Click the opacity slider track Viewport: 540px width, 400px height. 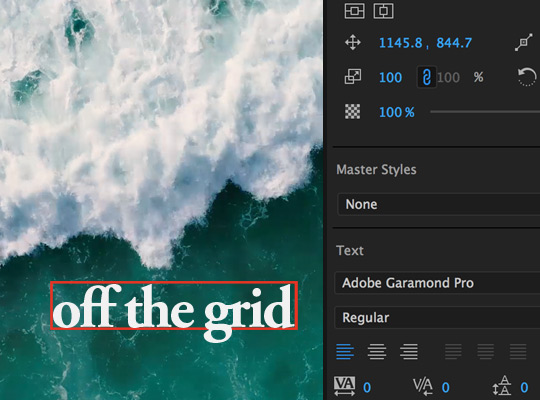(x=485, y=112)
